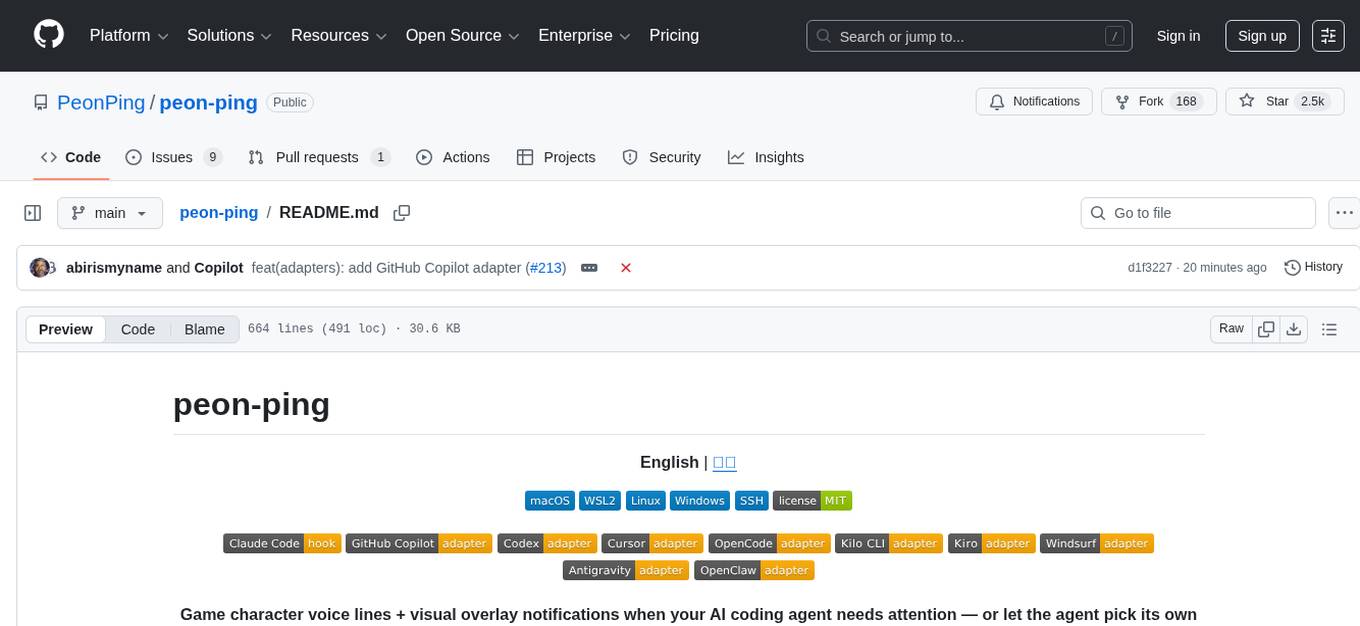
Task: Click the GitHub logo home icon
Action: (x=49, y=35)
